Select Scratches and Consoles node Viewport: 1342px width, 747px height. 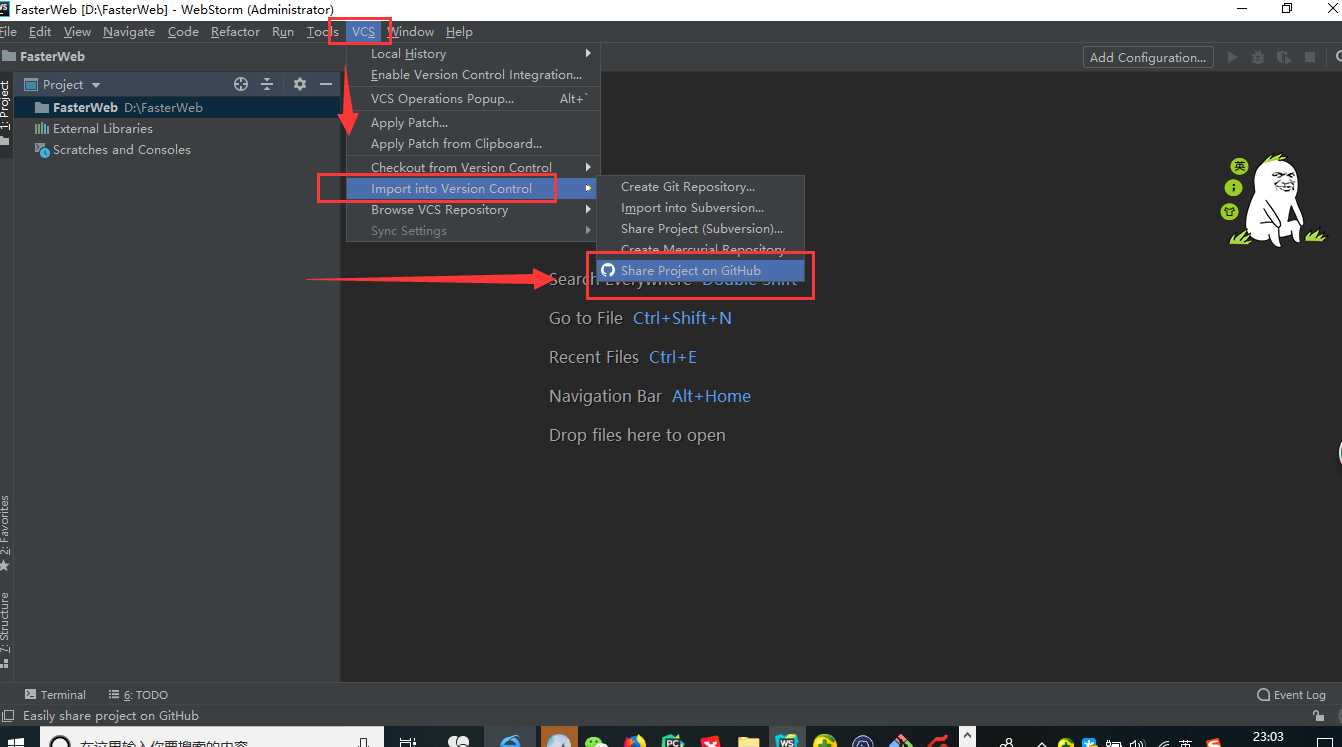(x=112, y=150)
